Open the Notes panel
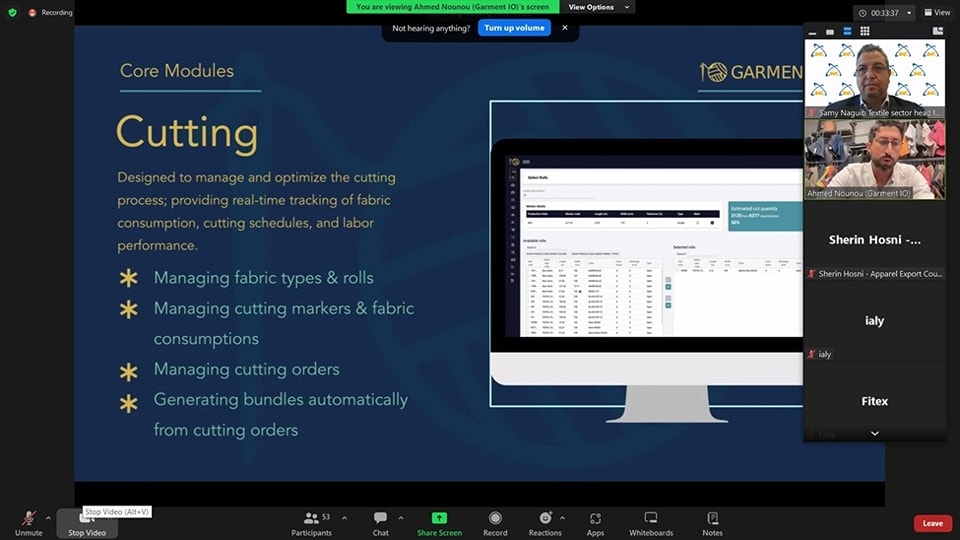The image size is (960, 540). point(712,522)
